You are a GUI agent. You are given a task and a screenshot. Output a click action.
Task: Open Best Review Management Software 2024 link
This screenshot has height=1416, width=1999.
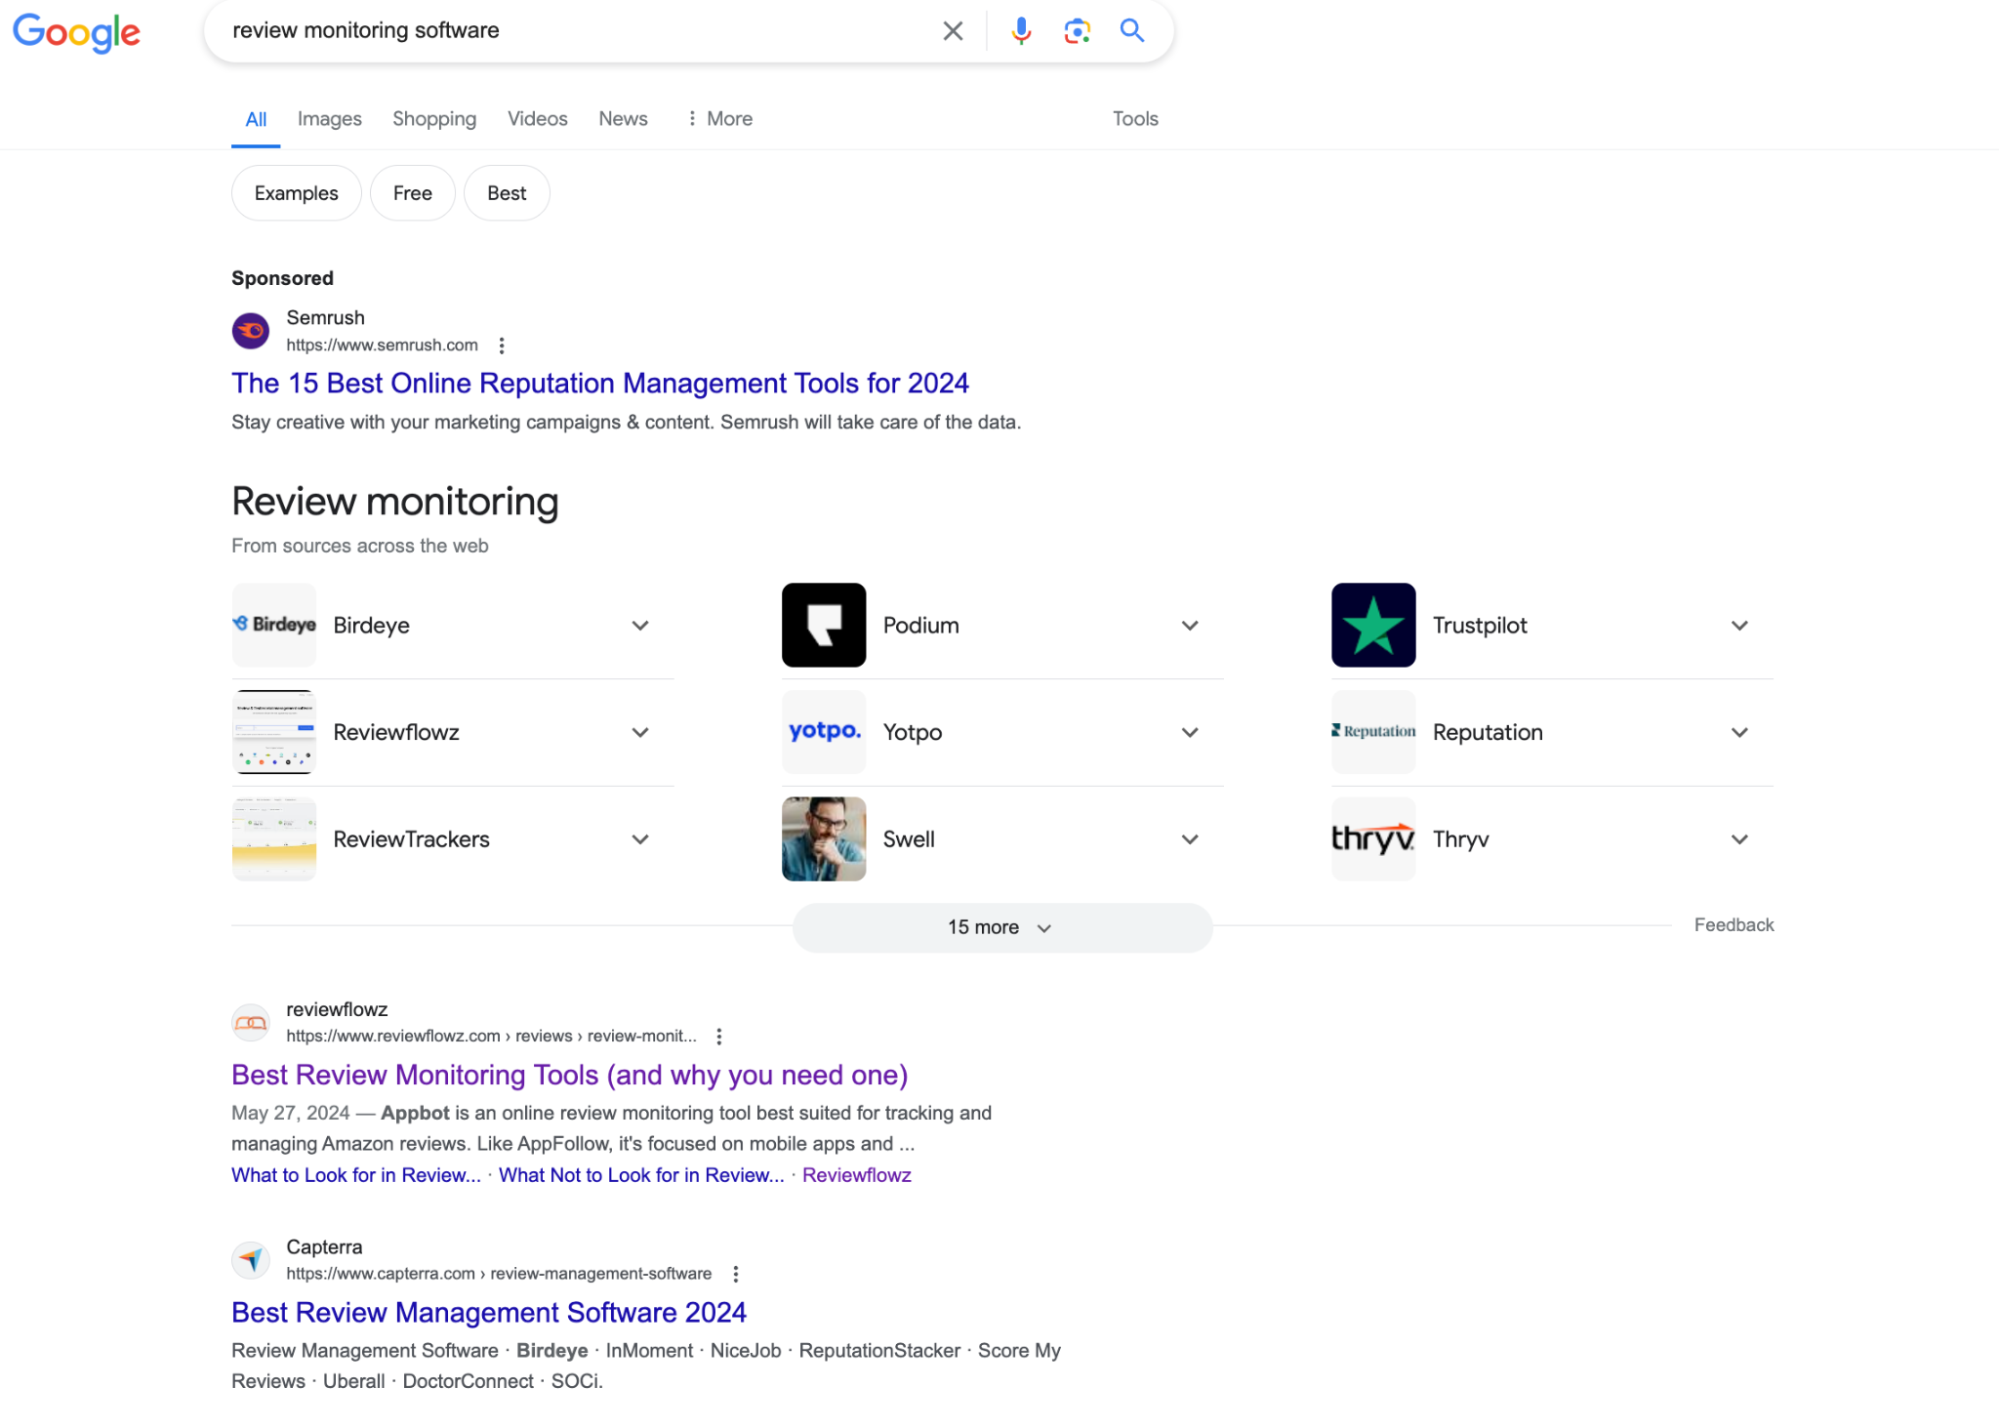pos(488,1312)
